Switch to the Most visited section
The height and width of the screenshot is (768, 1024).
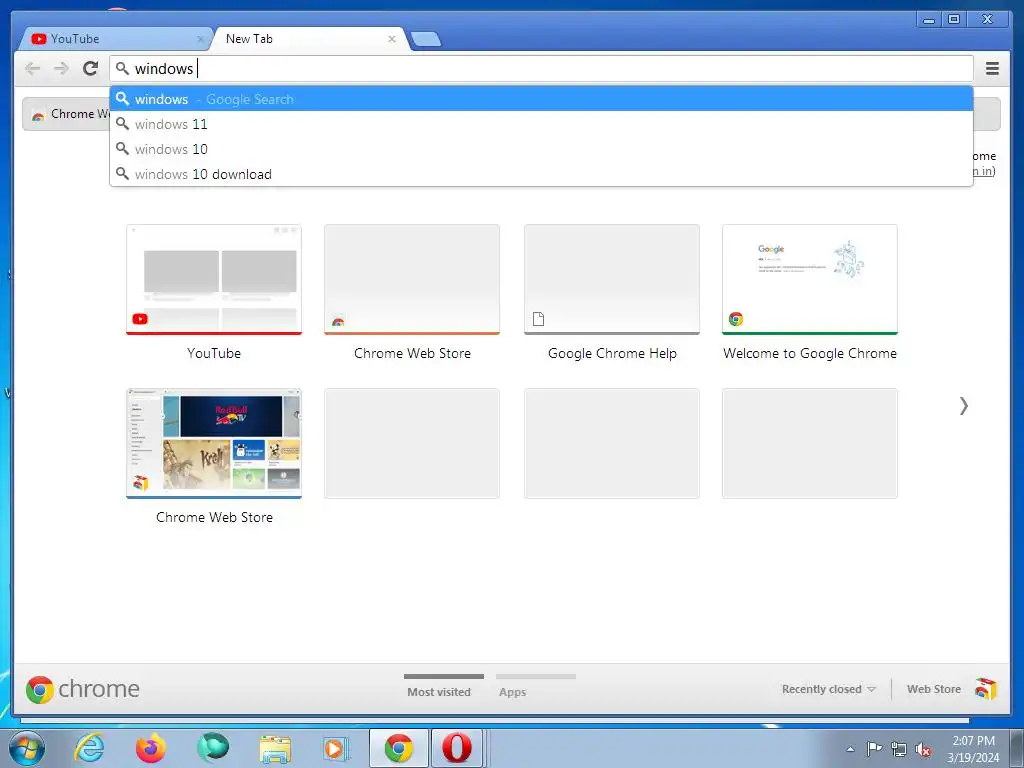[x=439, y=692]
